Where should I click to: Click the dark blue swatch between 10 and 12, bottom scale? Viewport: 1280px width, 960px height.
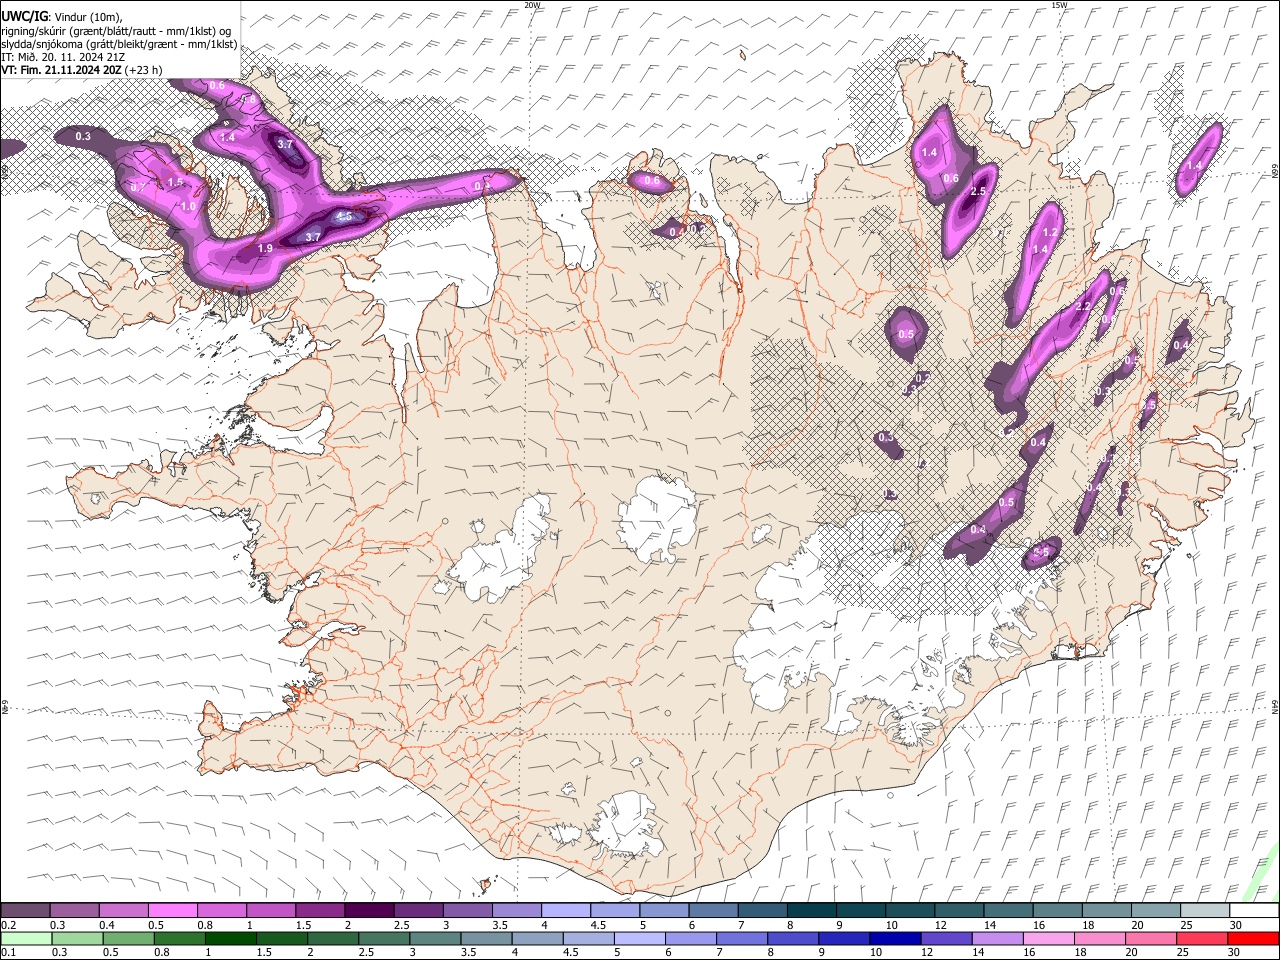pyautogui.click(x=894, y=938)
